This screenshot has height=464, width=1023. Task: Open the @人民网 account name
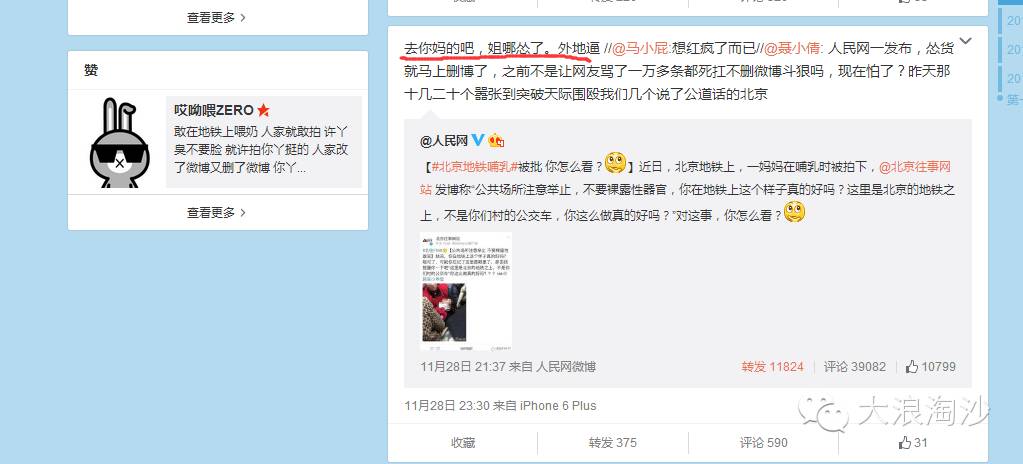point(444,140)
